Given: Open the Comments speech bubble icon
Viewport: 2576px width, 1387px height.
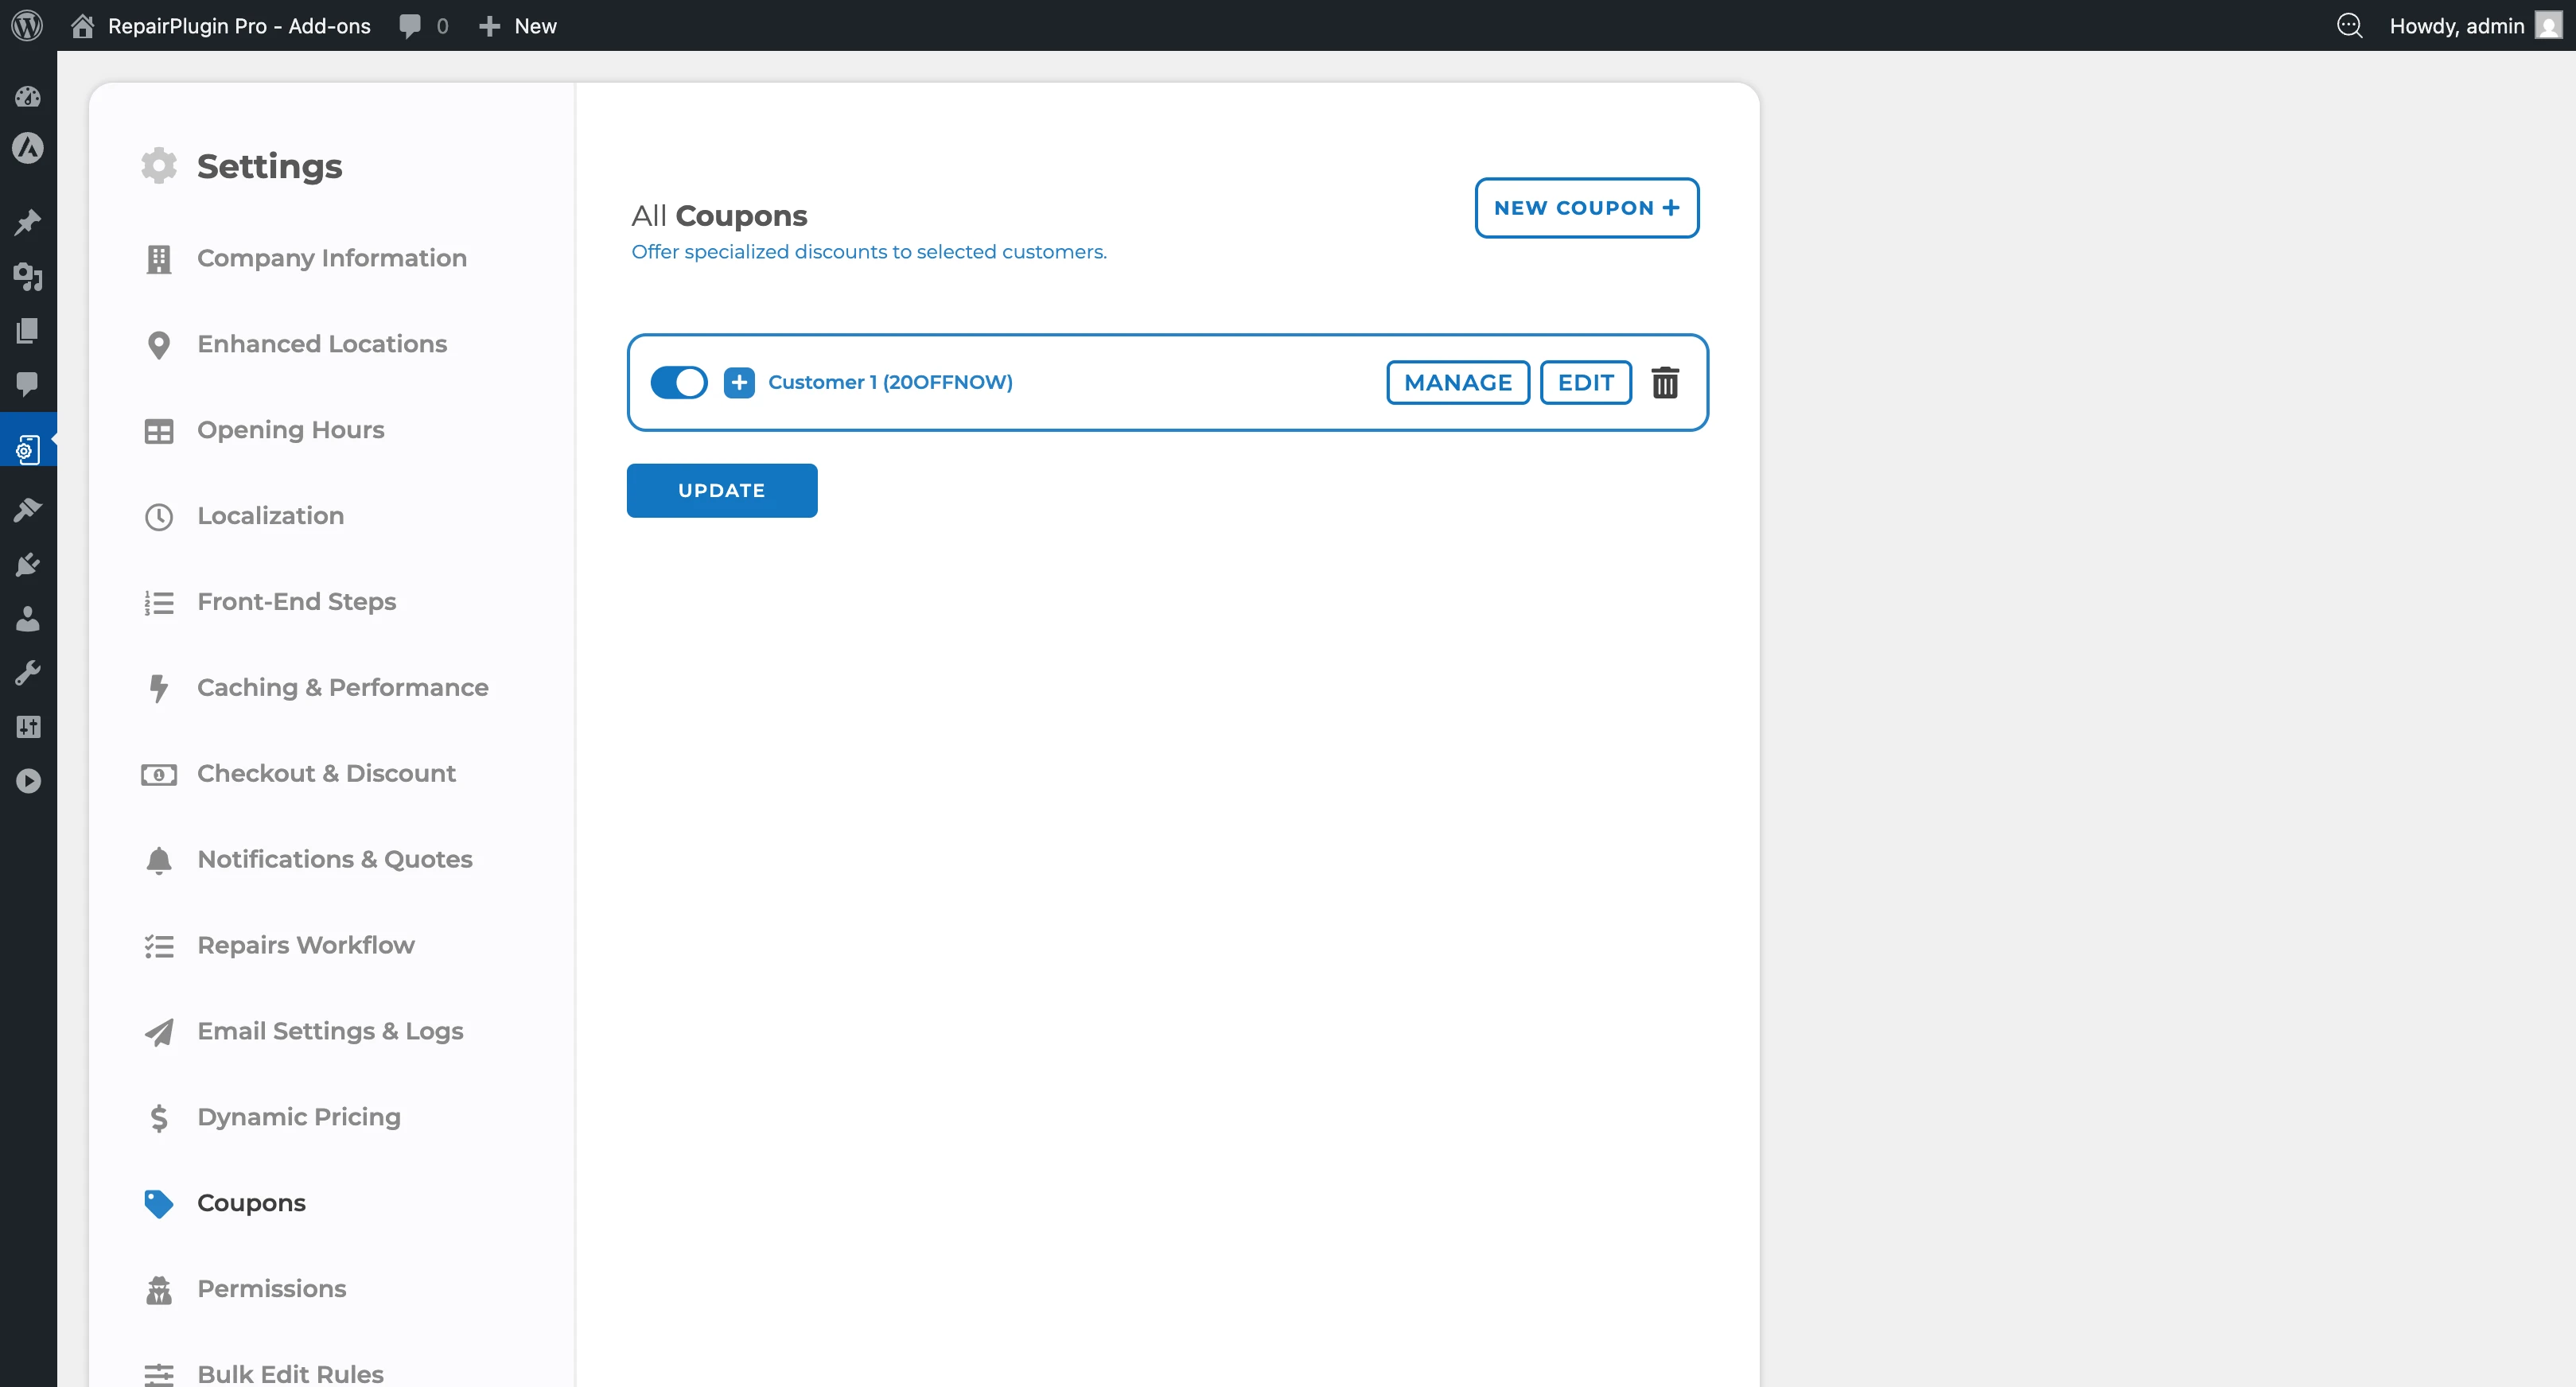Looking at the screenshot, I should [28, 386].
